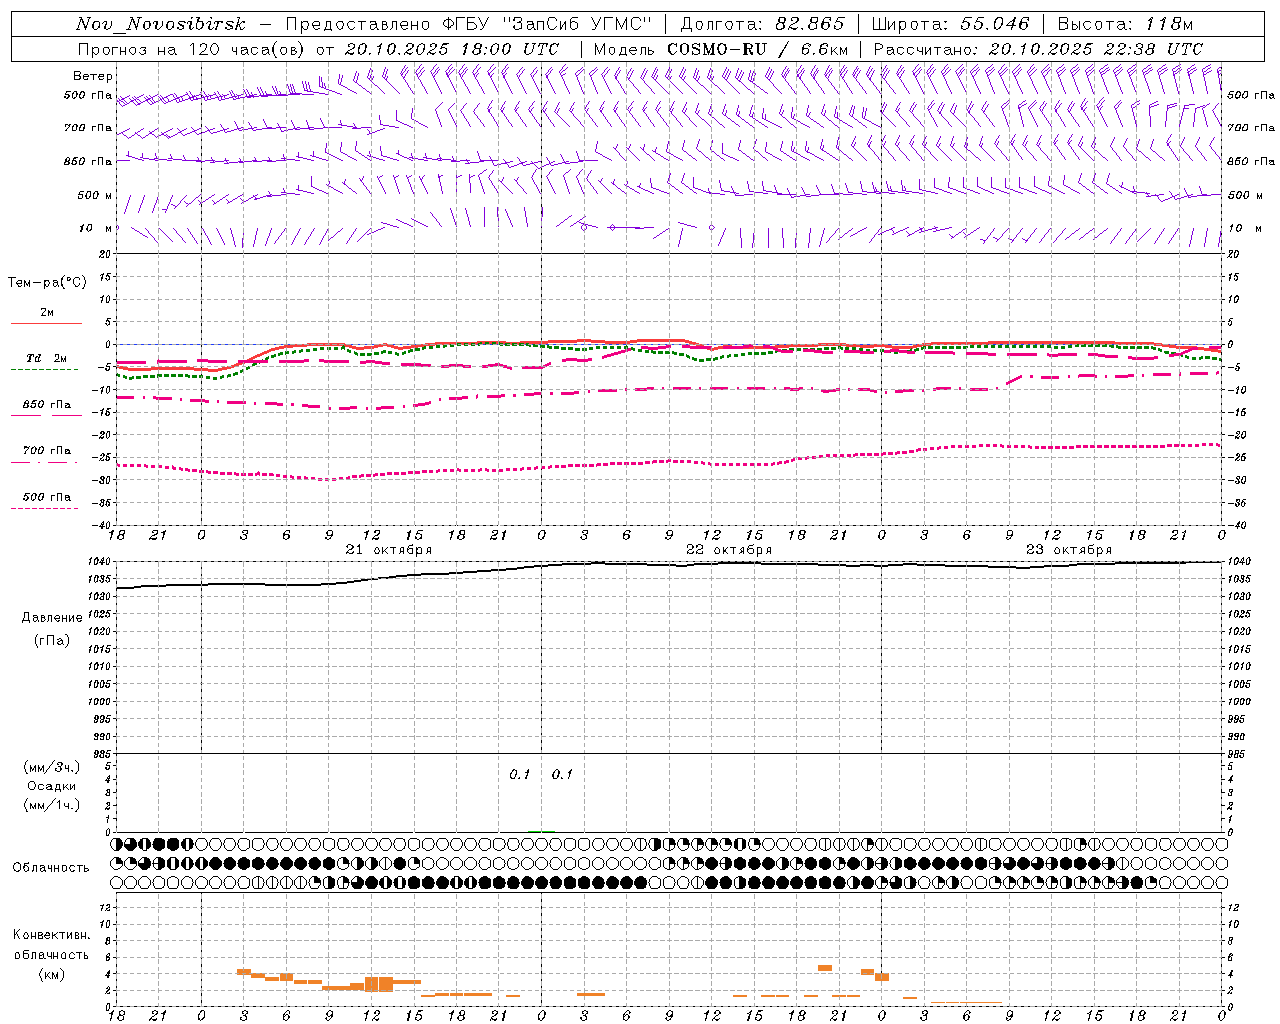Click the longitude value "Долгота: 82.865"

pyautogui.click(x=763, y=24)
